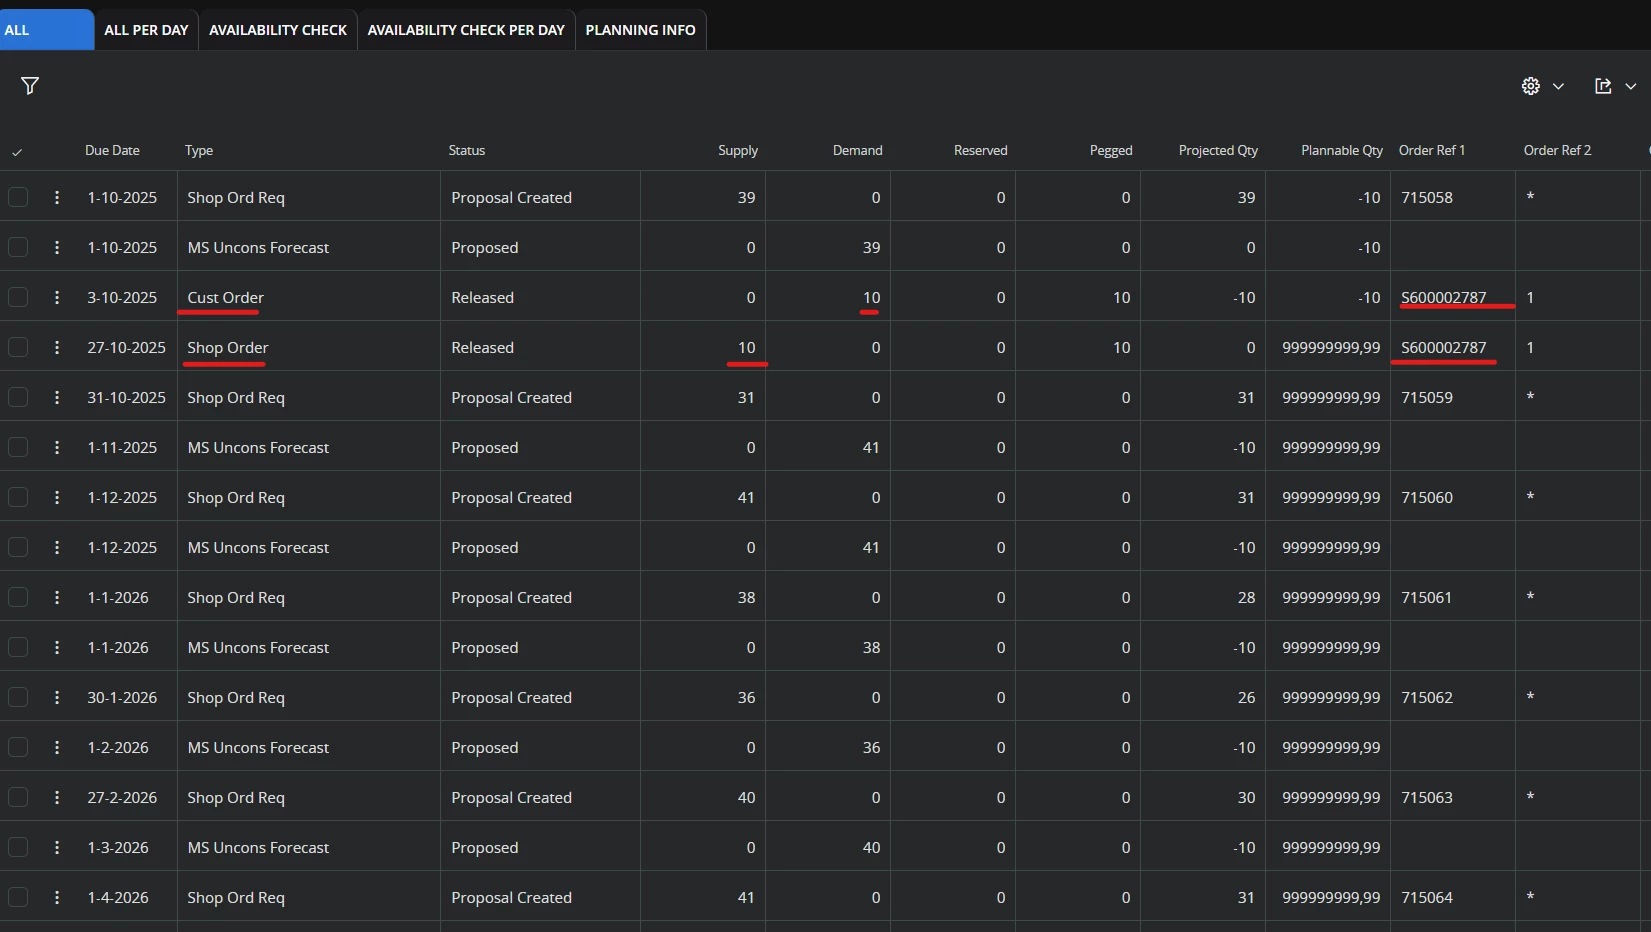Screen dimensions: 1651x932
Task: Switch to the All Per Day tab
Action: tap(146, 30)
